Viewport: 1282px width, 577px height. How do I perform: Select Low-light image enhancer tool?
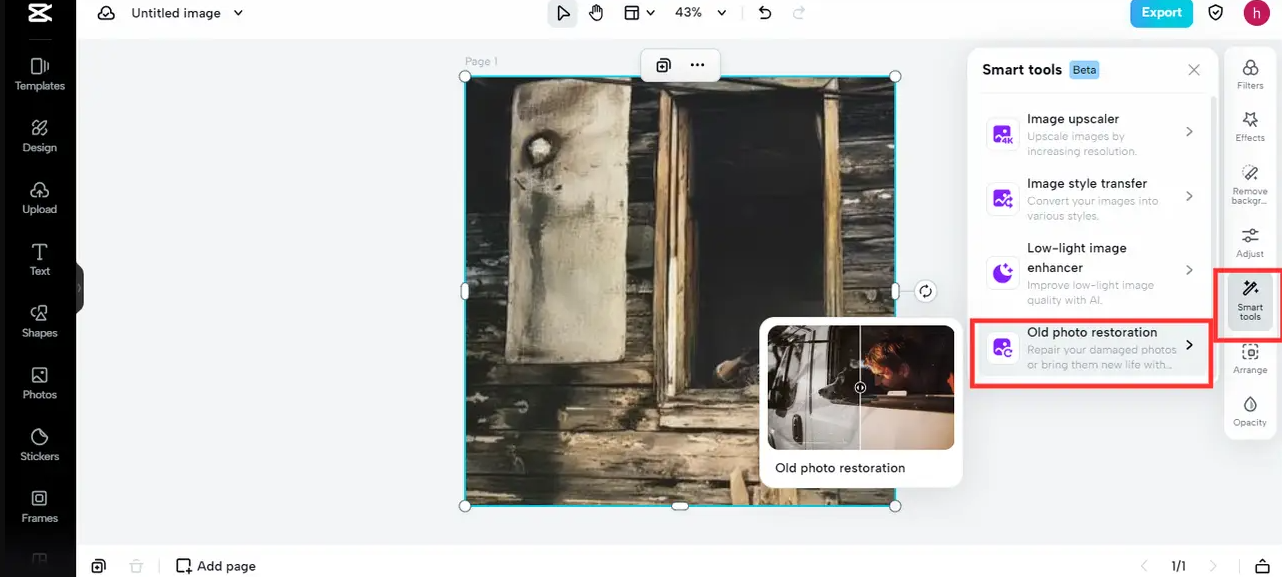click(x=1091, y=271)
